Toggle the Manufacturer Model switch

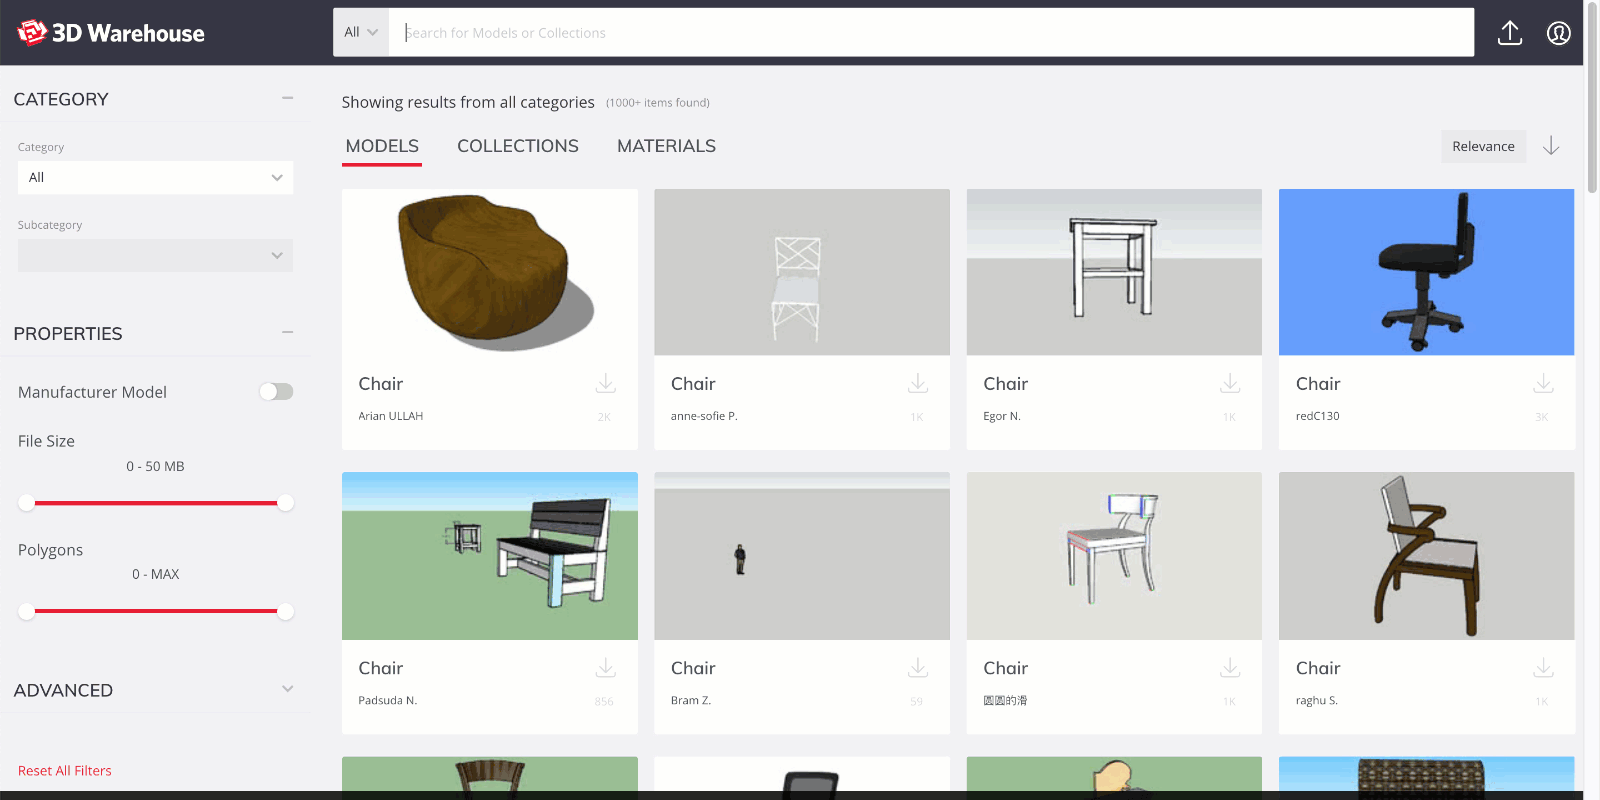tap(276, 392)
